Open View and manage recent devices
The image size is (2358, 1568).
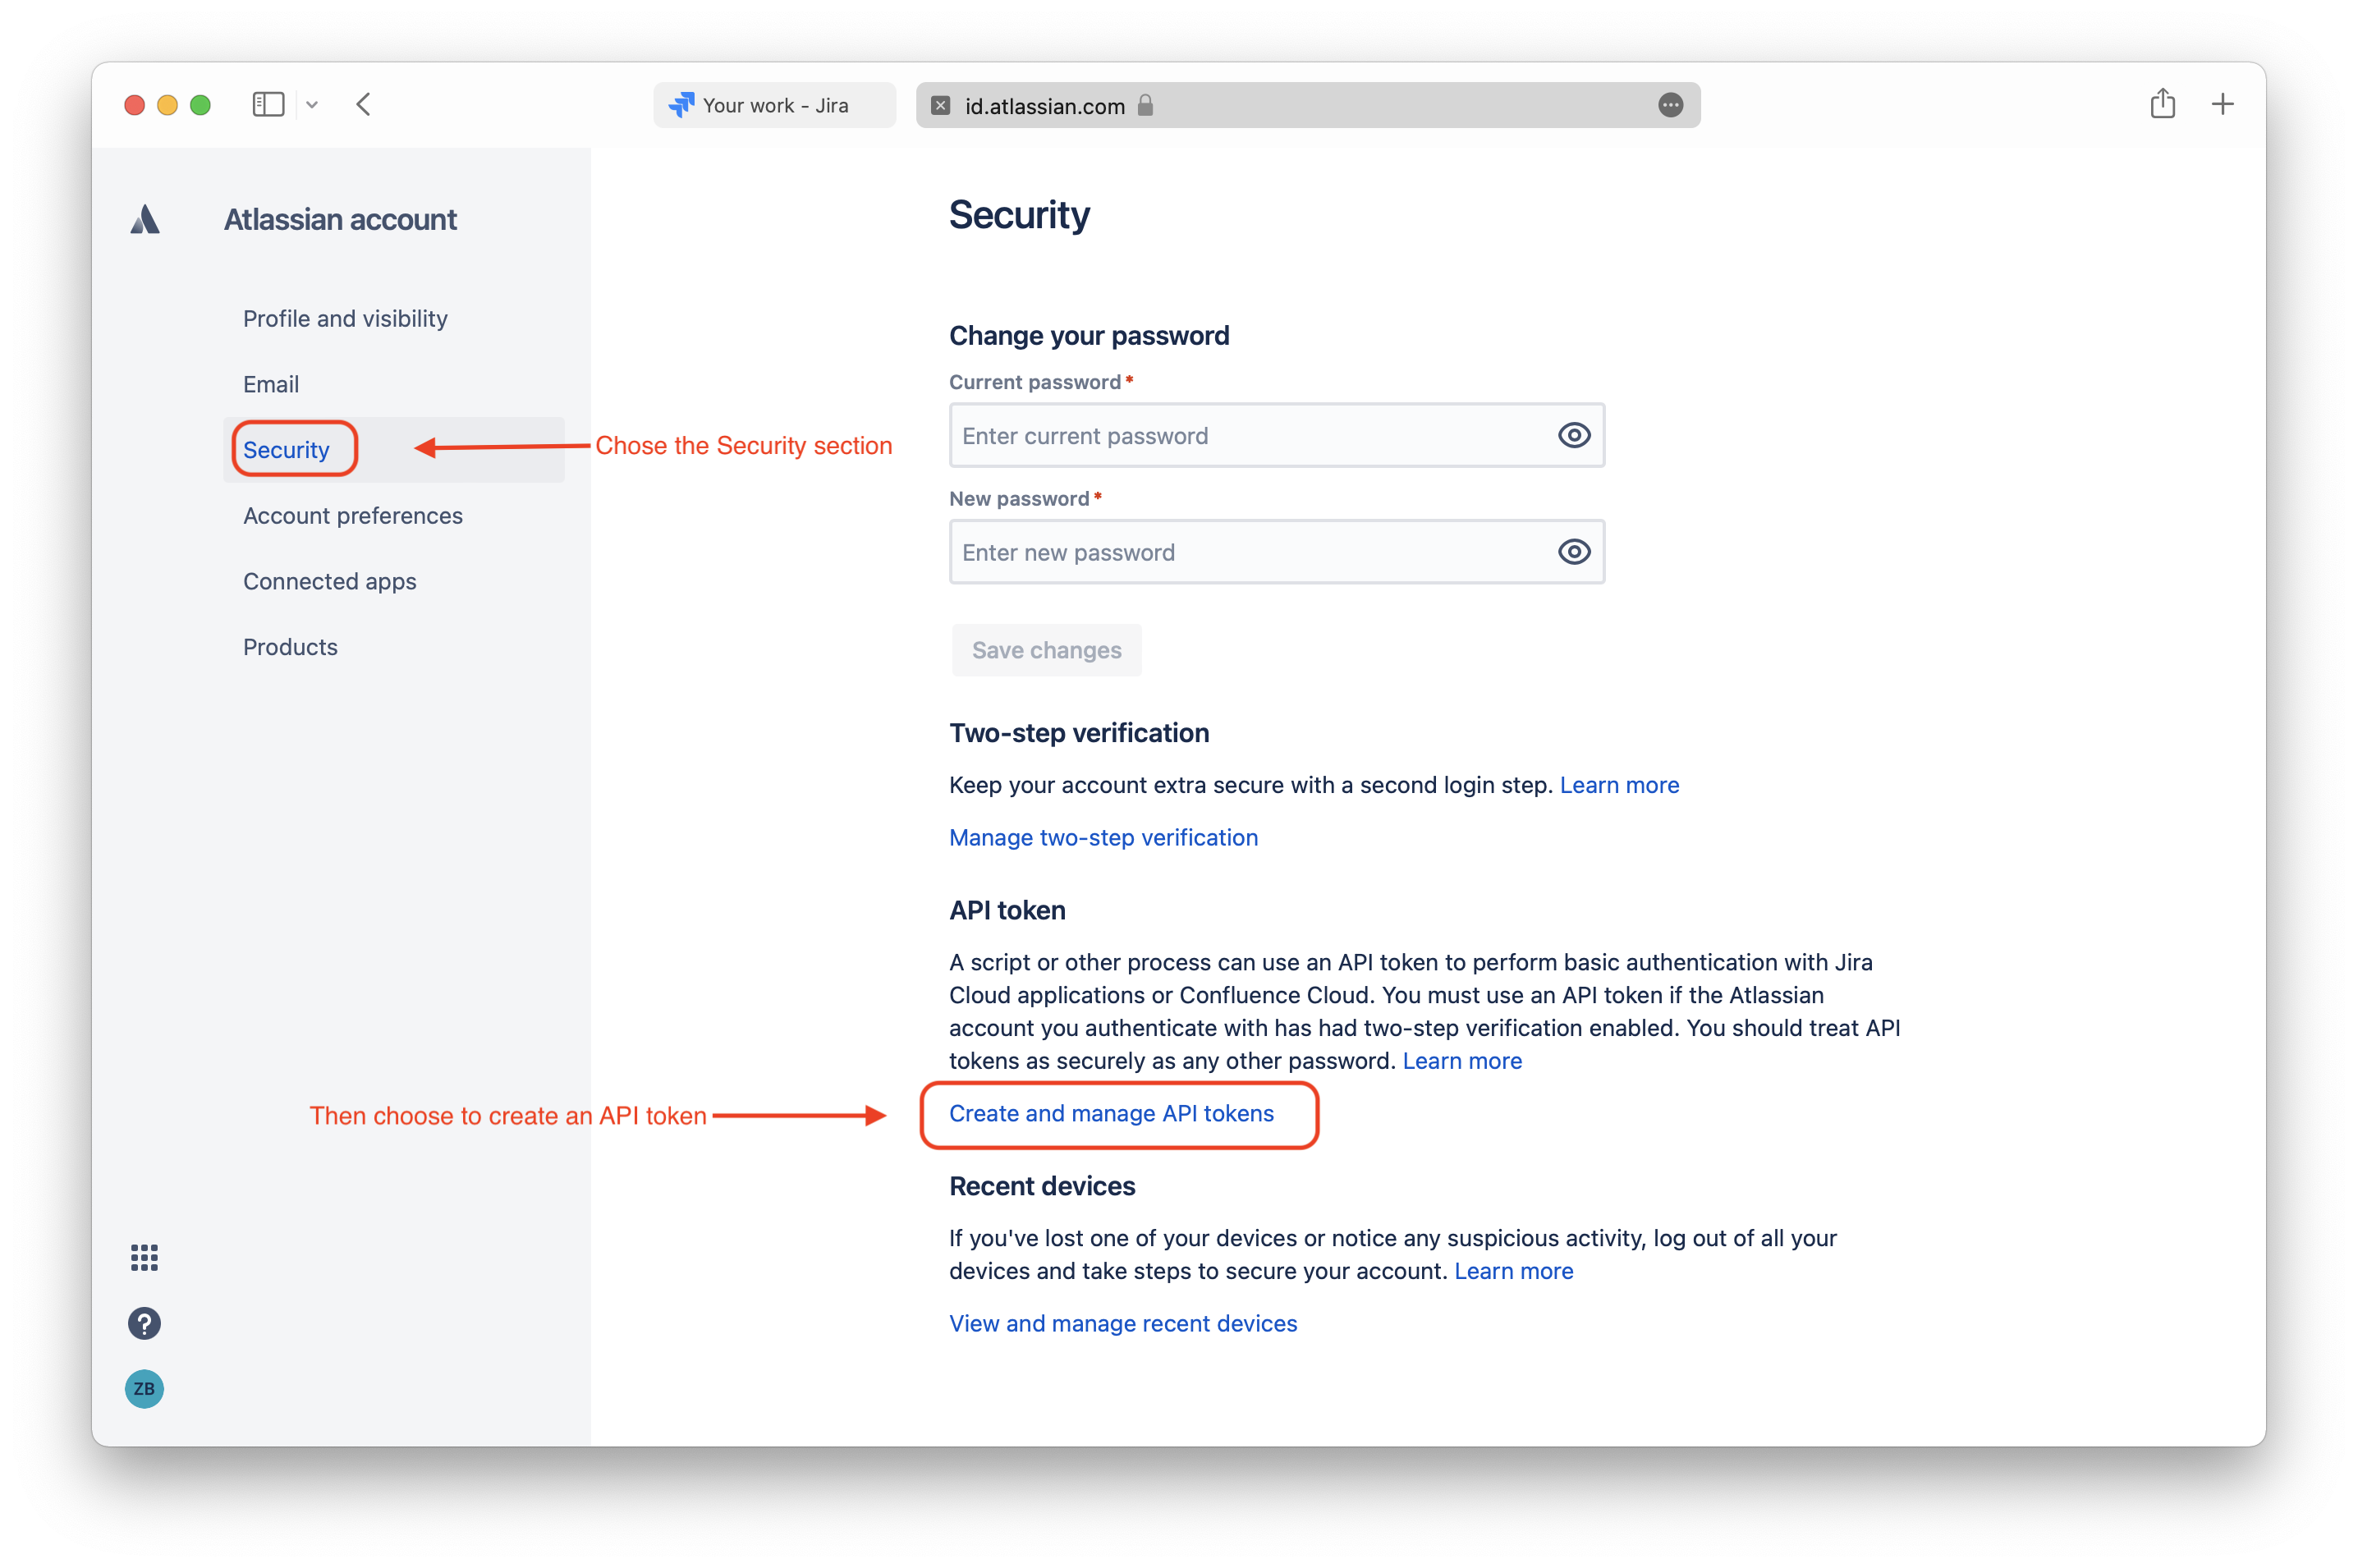[x=1122, y=1323]
